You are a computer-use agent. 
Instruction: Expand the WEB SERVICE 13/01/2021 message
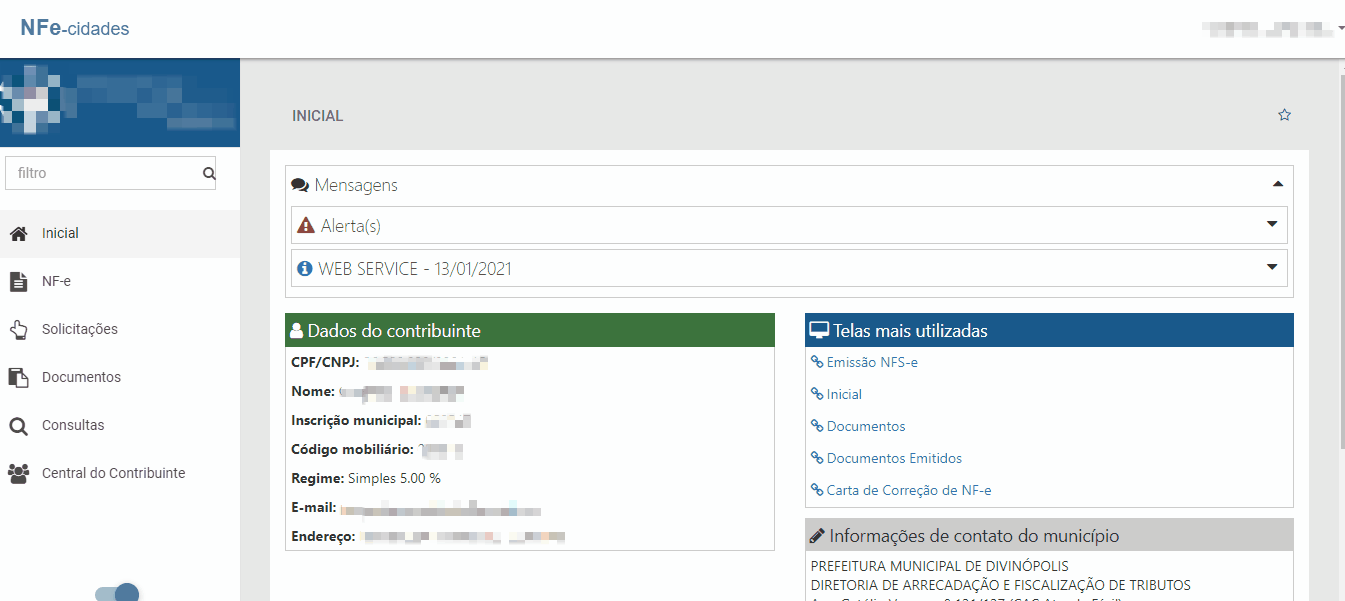[1271, 267]
